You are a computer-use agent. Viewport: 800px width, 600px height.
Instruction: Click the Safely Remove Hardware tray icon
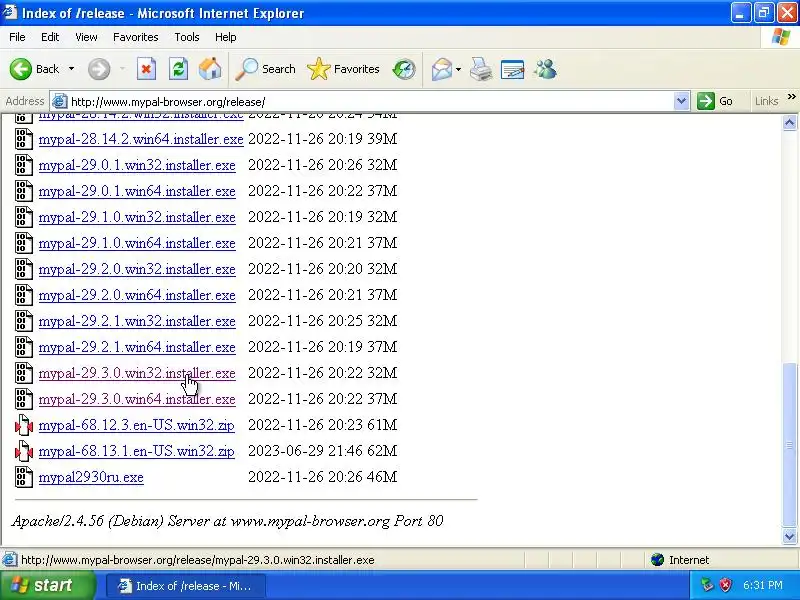coord(707,585)
